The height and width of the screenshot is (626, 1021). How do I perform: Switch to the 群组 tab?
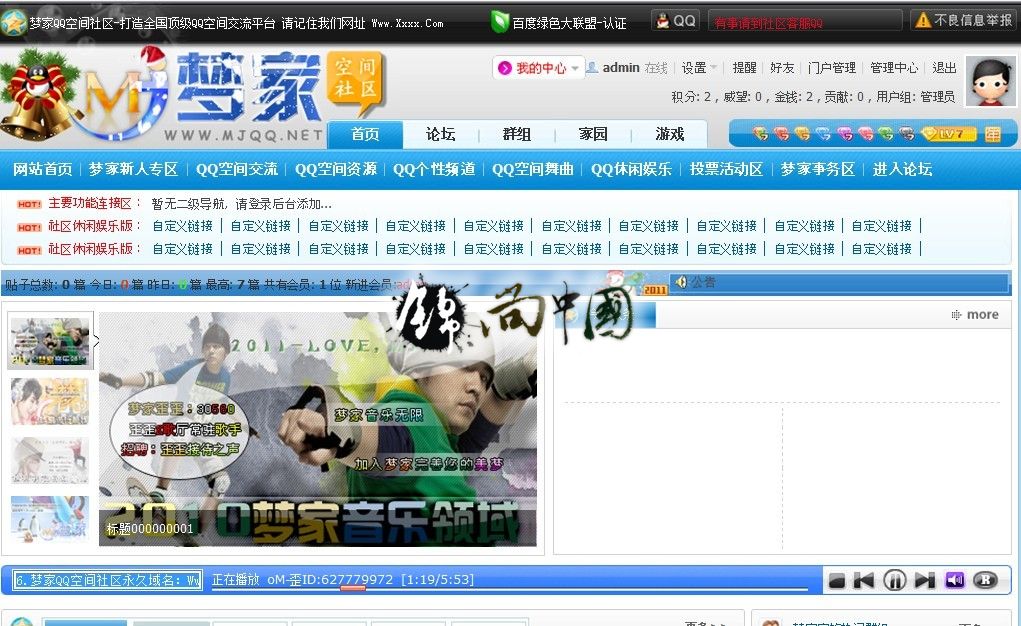coord(517,134)
